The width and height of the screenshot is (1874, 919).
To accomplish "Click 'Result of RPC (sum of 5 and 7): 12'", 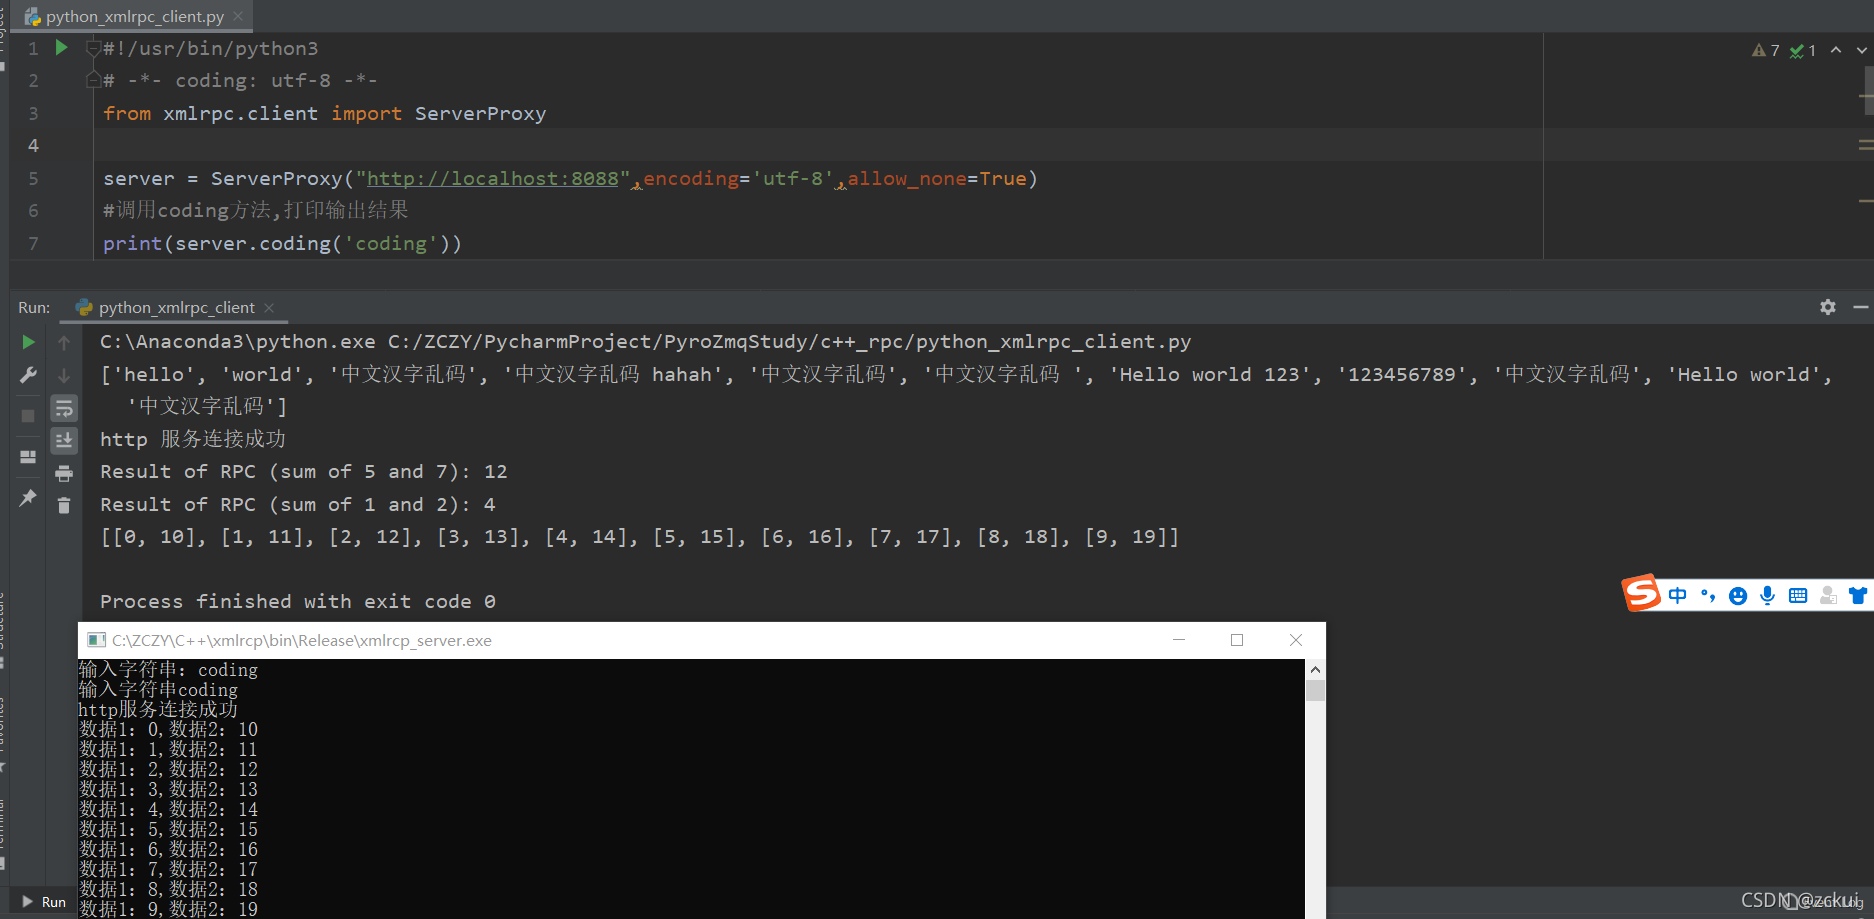I will tap(304, 472).
